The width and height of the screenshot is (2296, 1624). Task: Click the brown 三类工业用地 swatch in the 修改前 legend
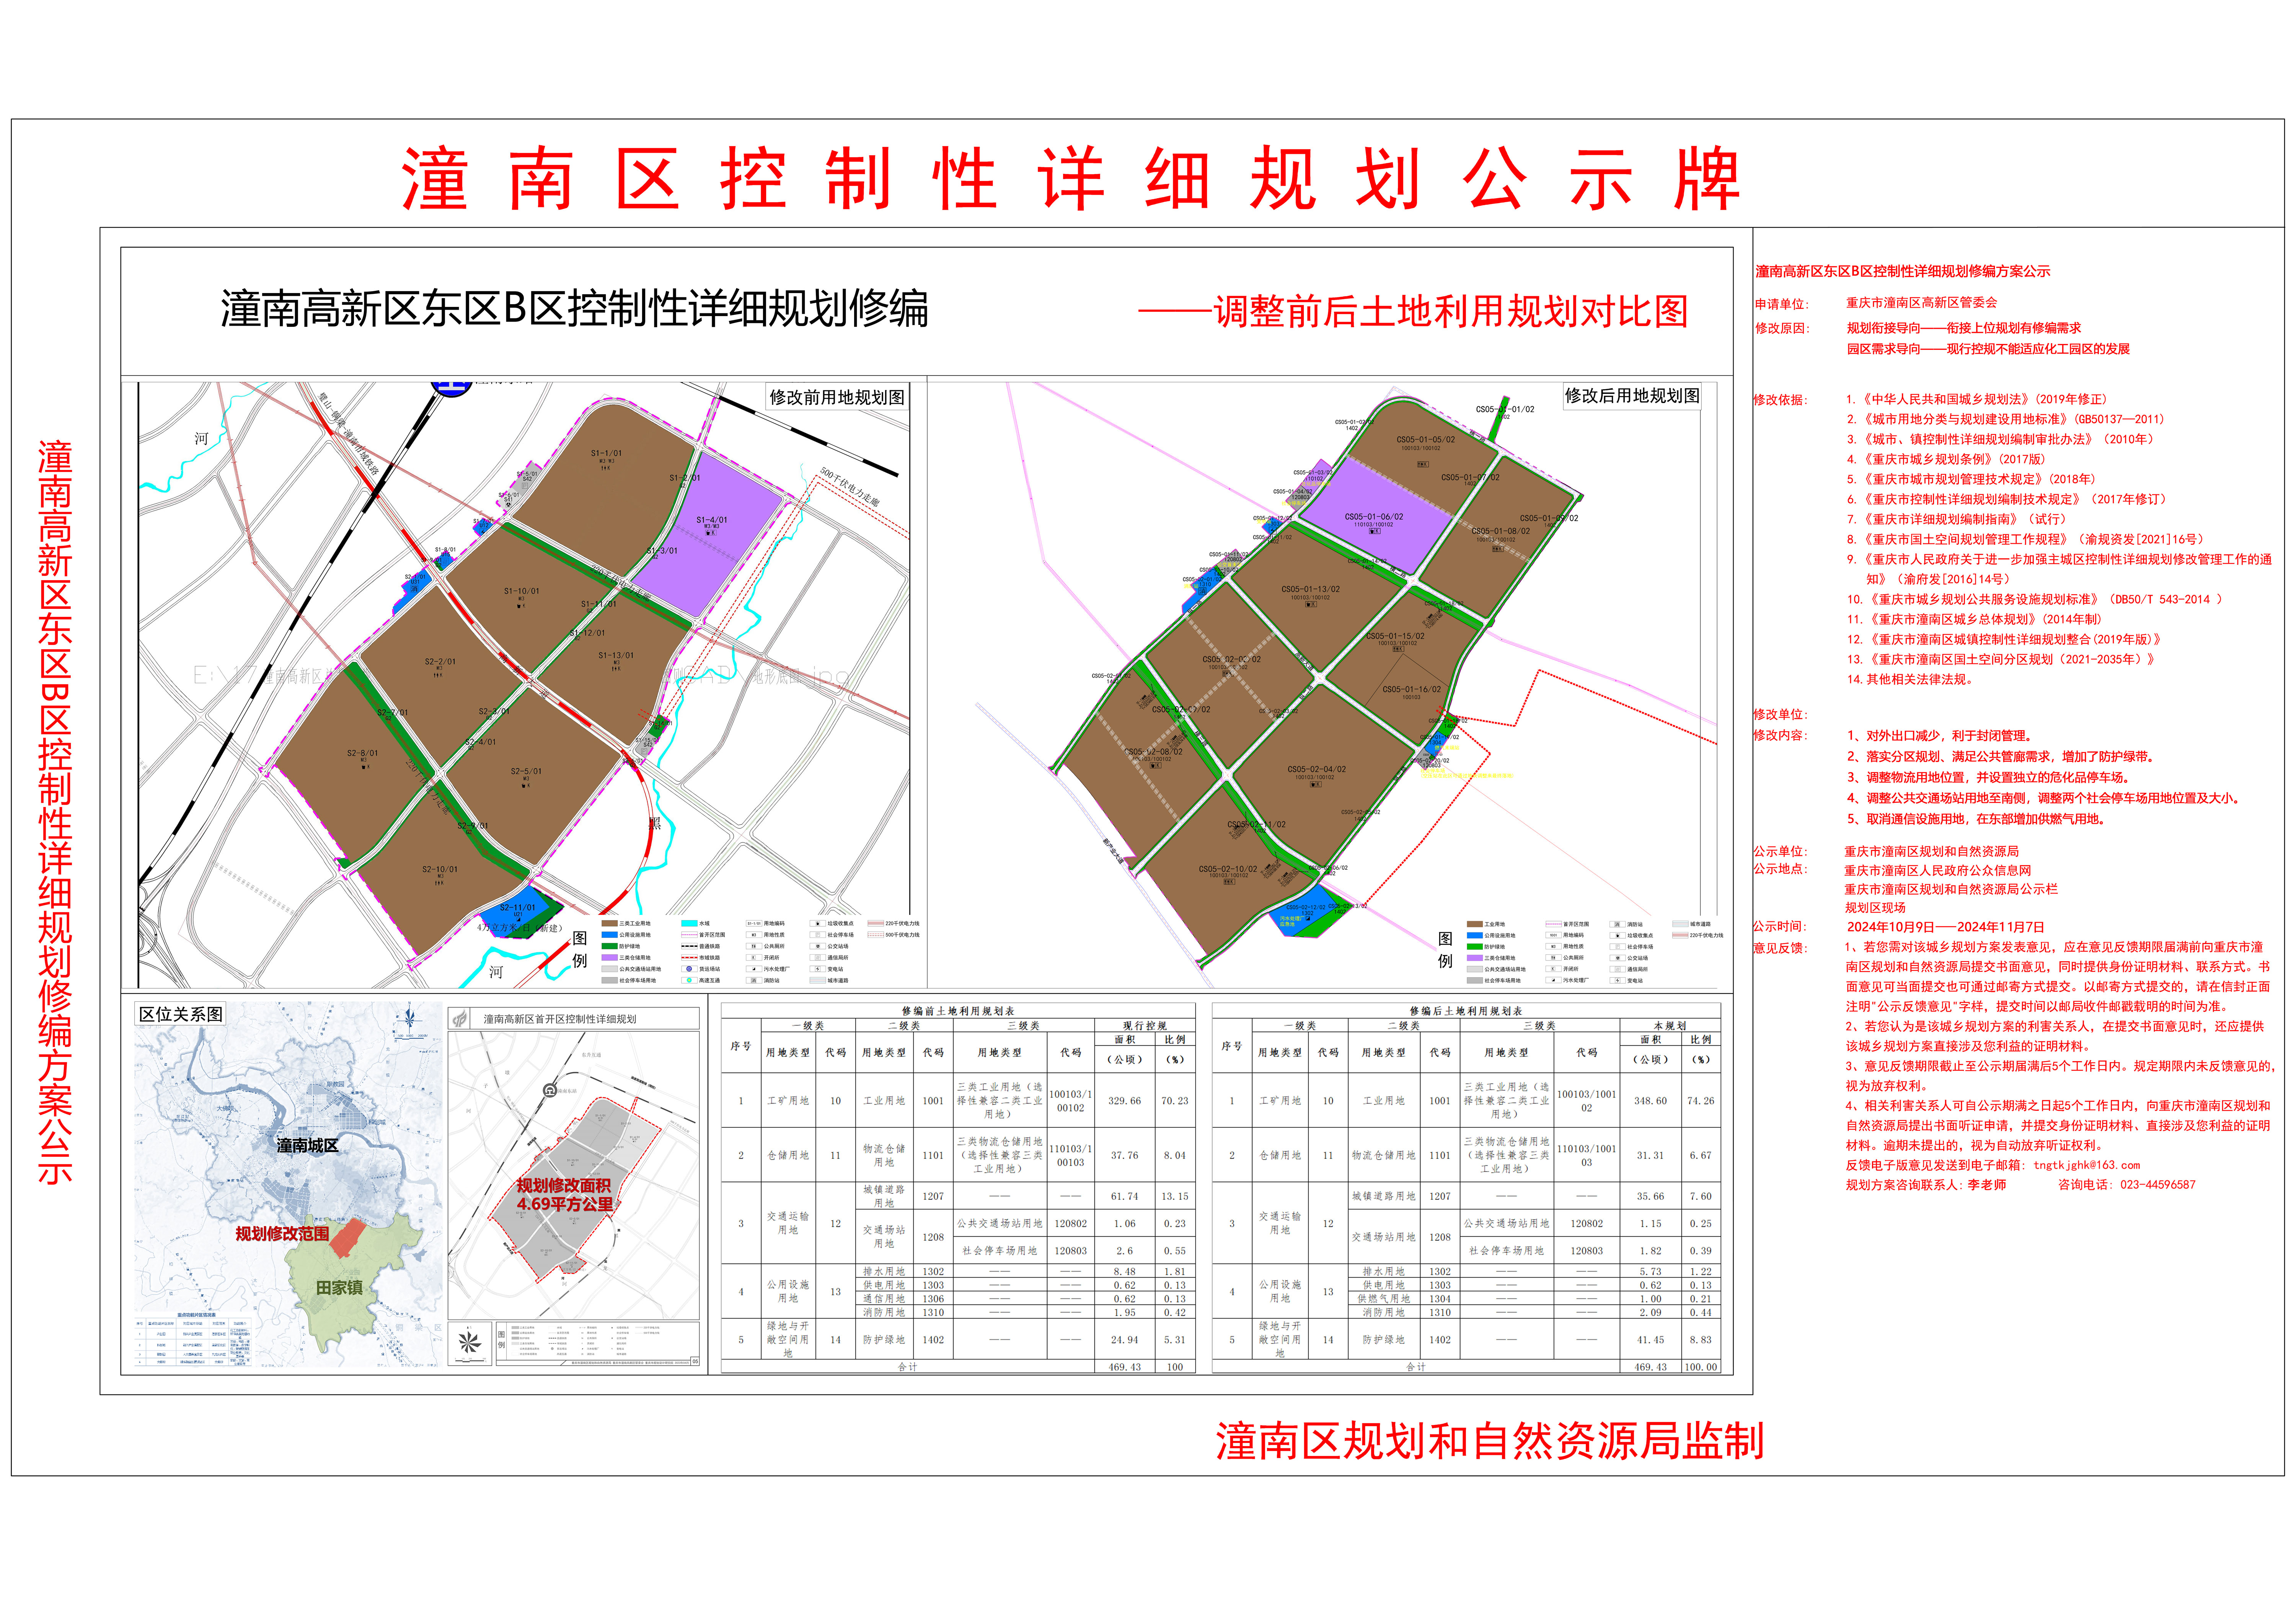click(610, 923)
